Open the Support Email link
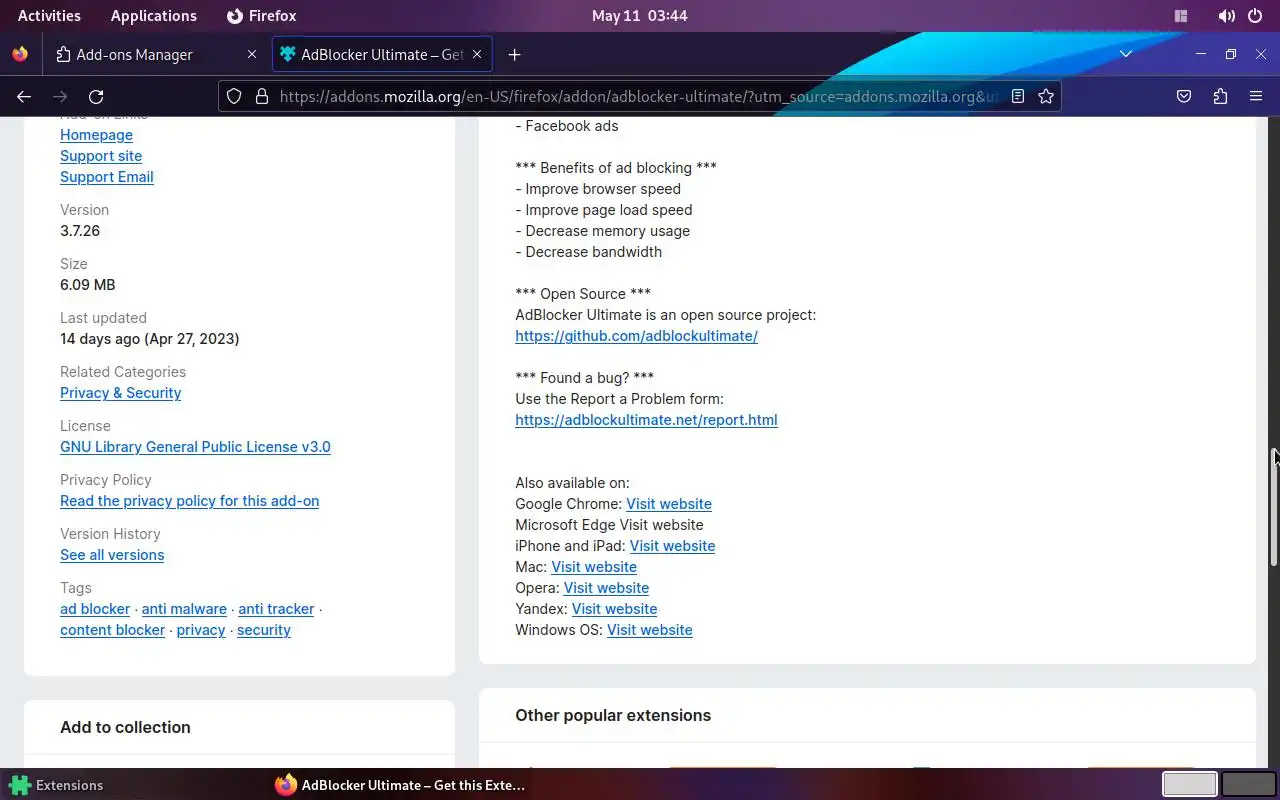 [x=107, y=177]
